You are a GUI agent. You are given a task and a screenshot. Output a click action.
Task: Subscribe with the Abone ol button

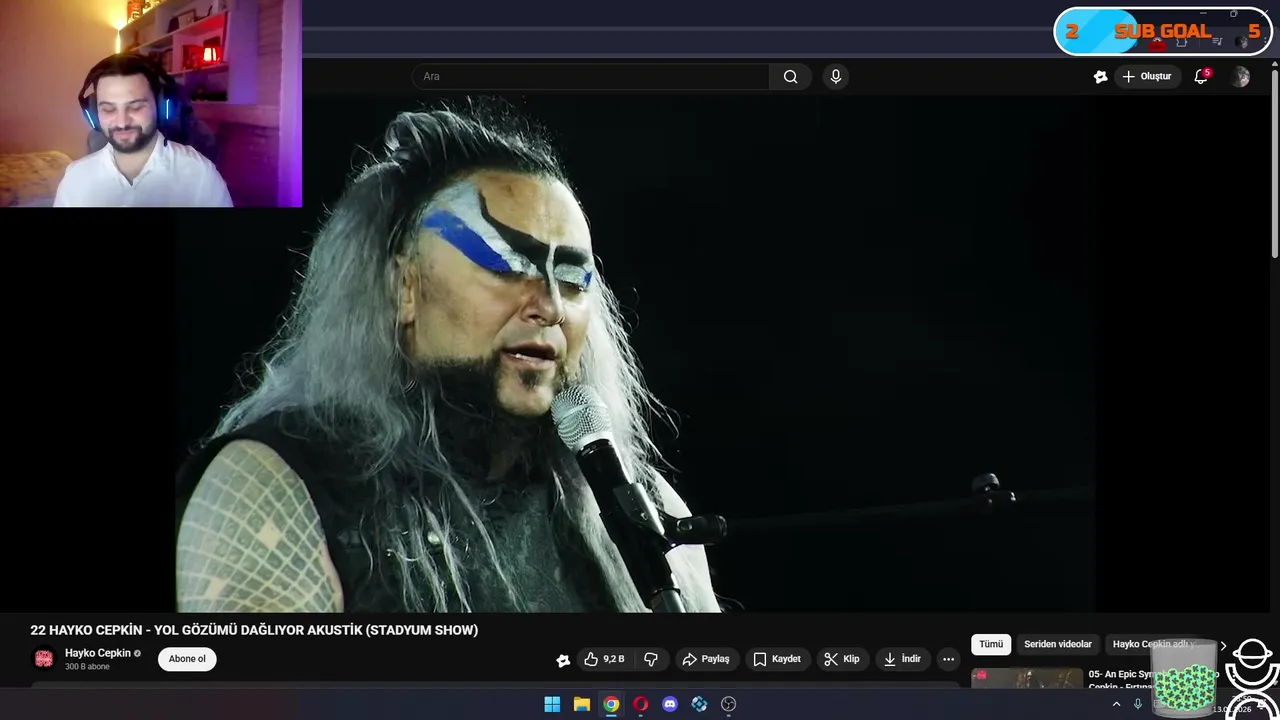click(x=187, y=659)
